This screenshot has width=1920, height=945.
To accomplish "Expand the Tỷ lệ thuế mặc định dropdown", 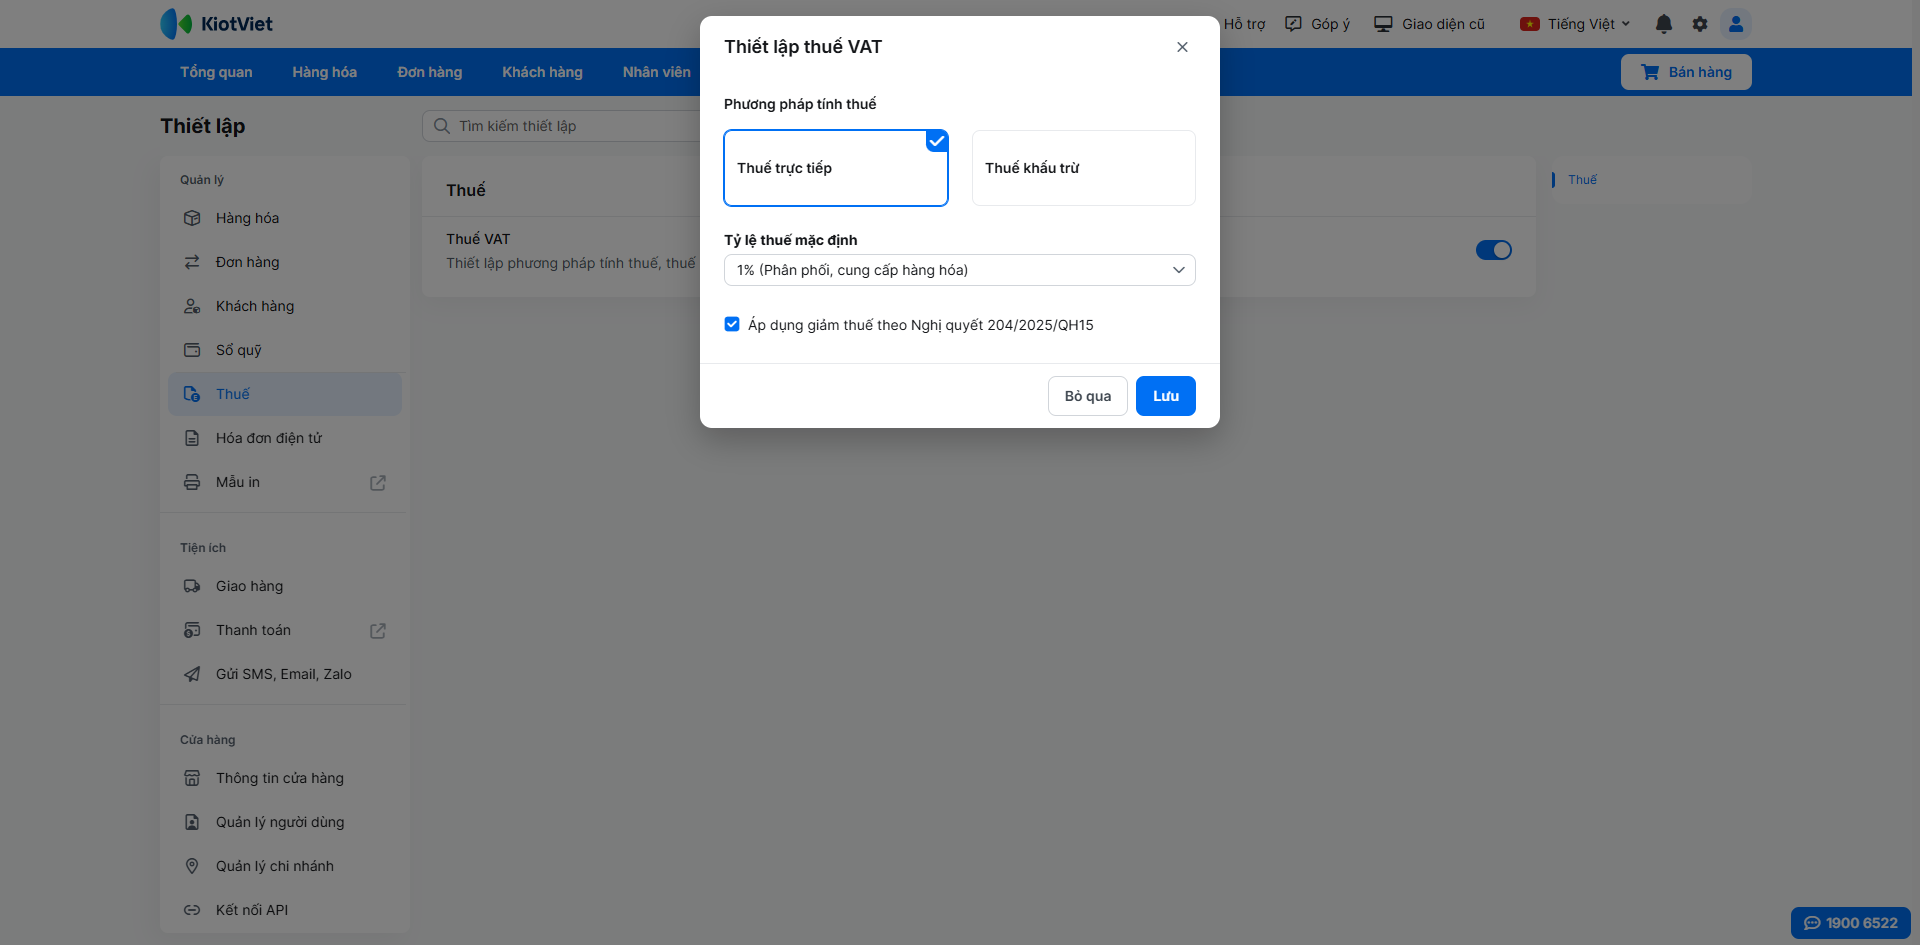I will click(959, 270).
